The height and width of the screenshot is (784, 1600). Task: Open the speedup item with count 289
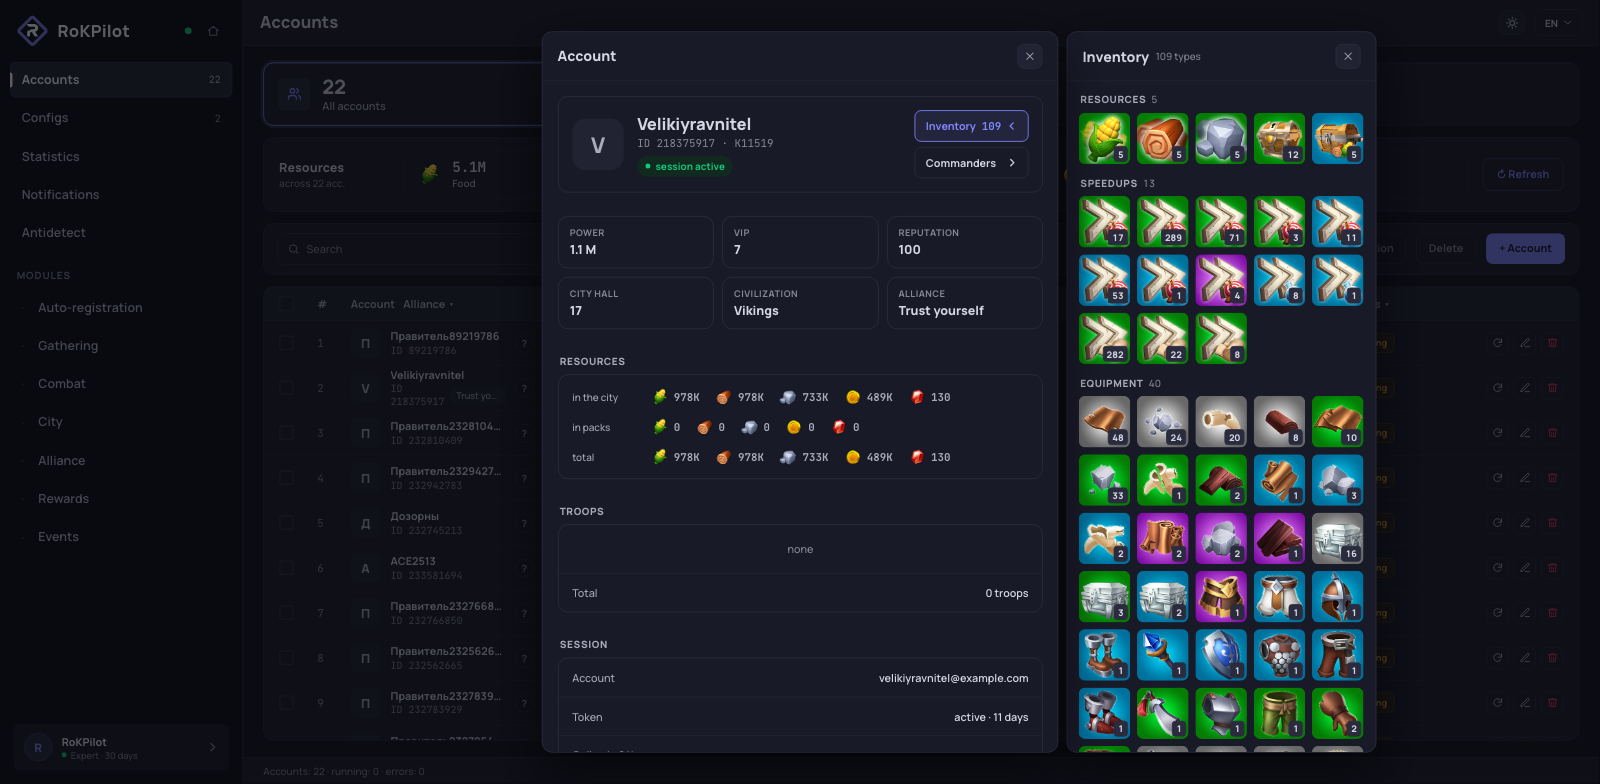click(1163, 222)
